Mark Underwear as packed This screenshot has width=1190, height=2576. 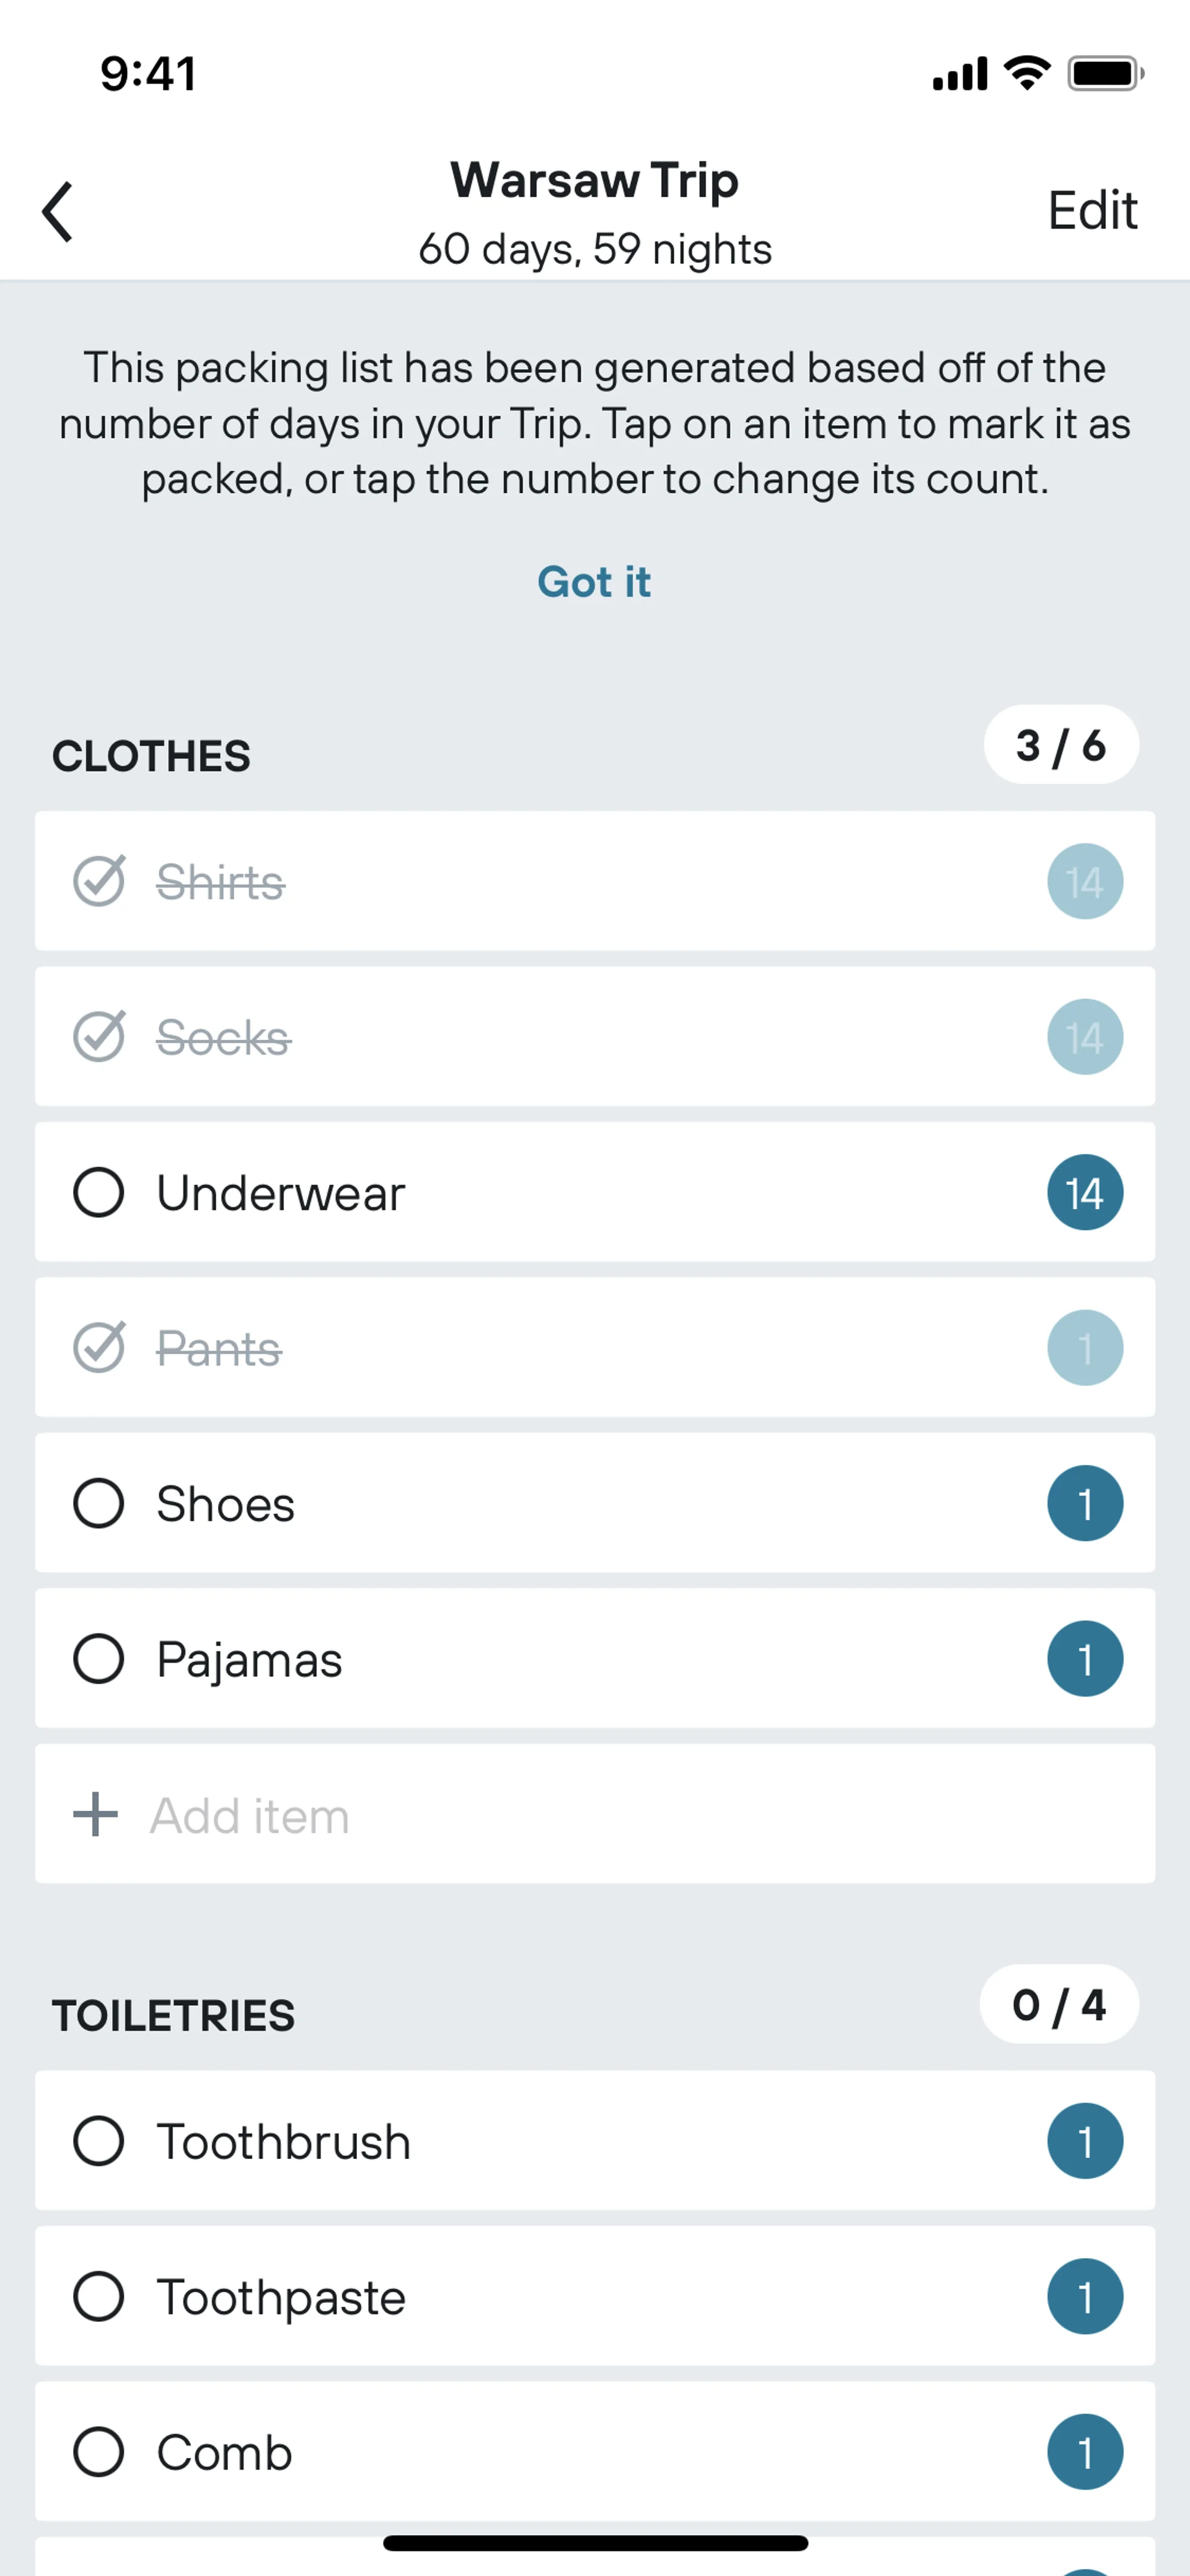pos(99,1192)
